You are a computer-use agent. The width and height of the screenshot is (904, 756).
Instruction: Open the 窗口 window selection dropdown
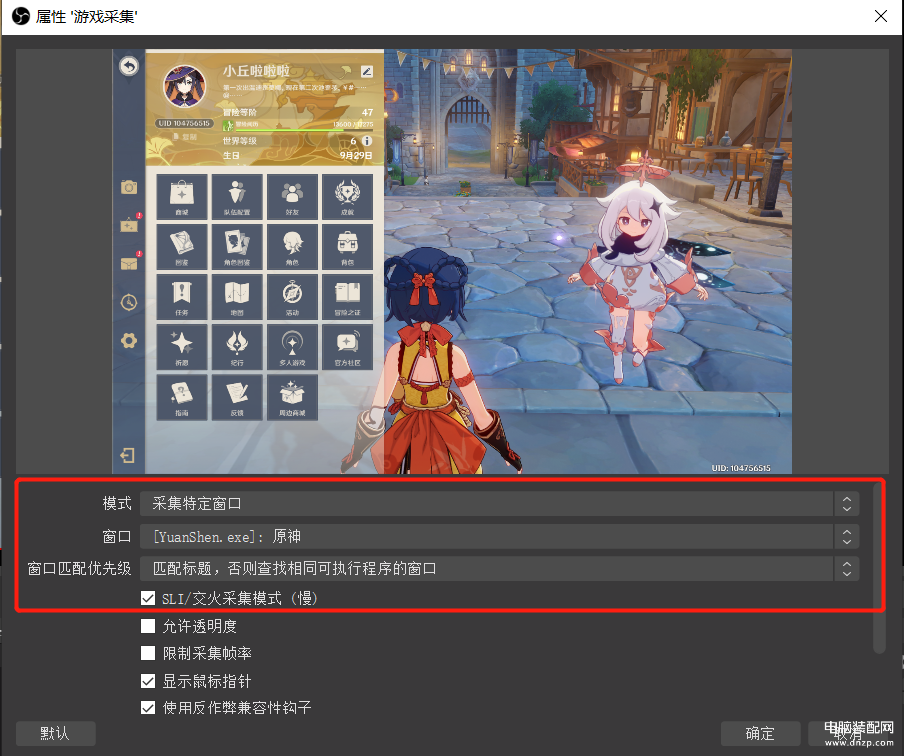pos(499,536)
